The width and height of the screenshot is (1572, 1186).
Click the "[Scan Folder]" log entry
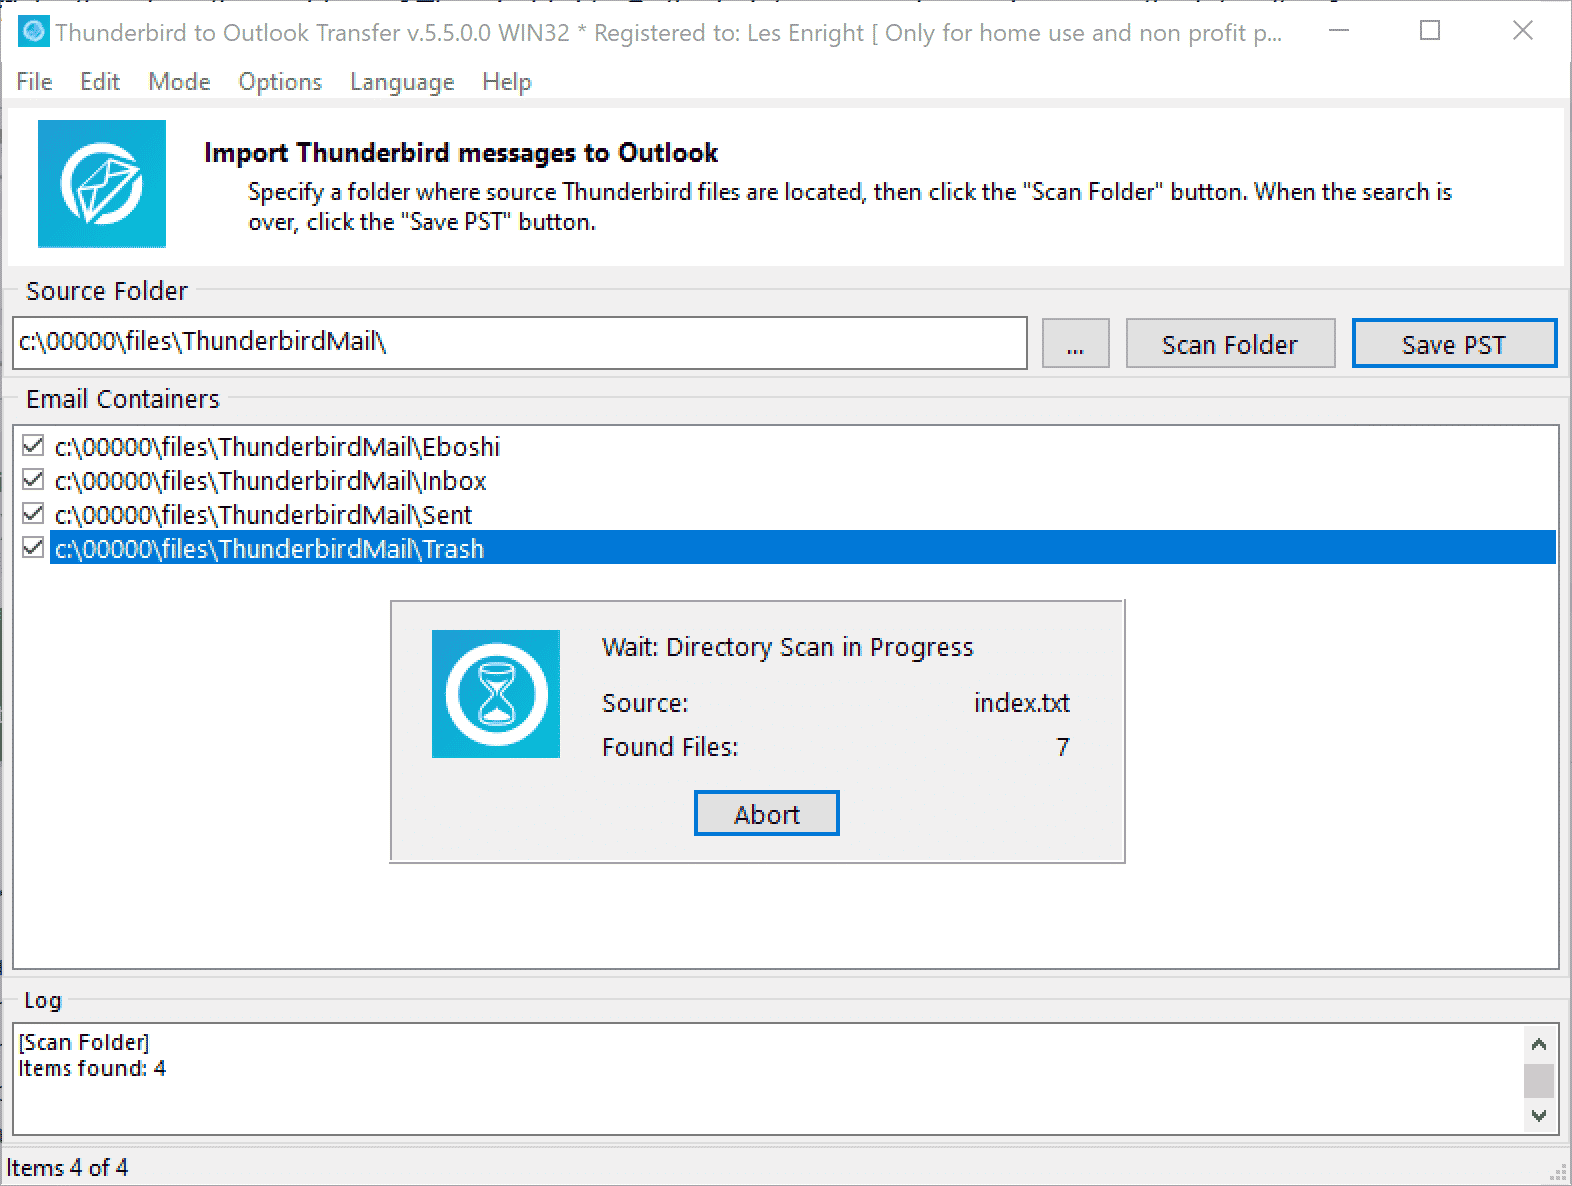84,1042
